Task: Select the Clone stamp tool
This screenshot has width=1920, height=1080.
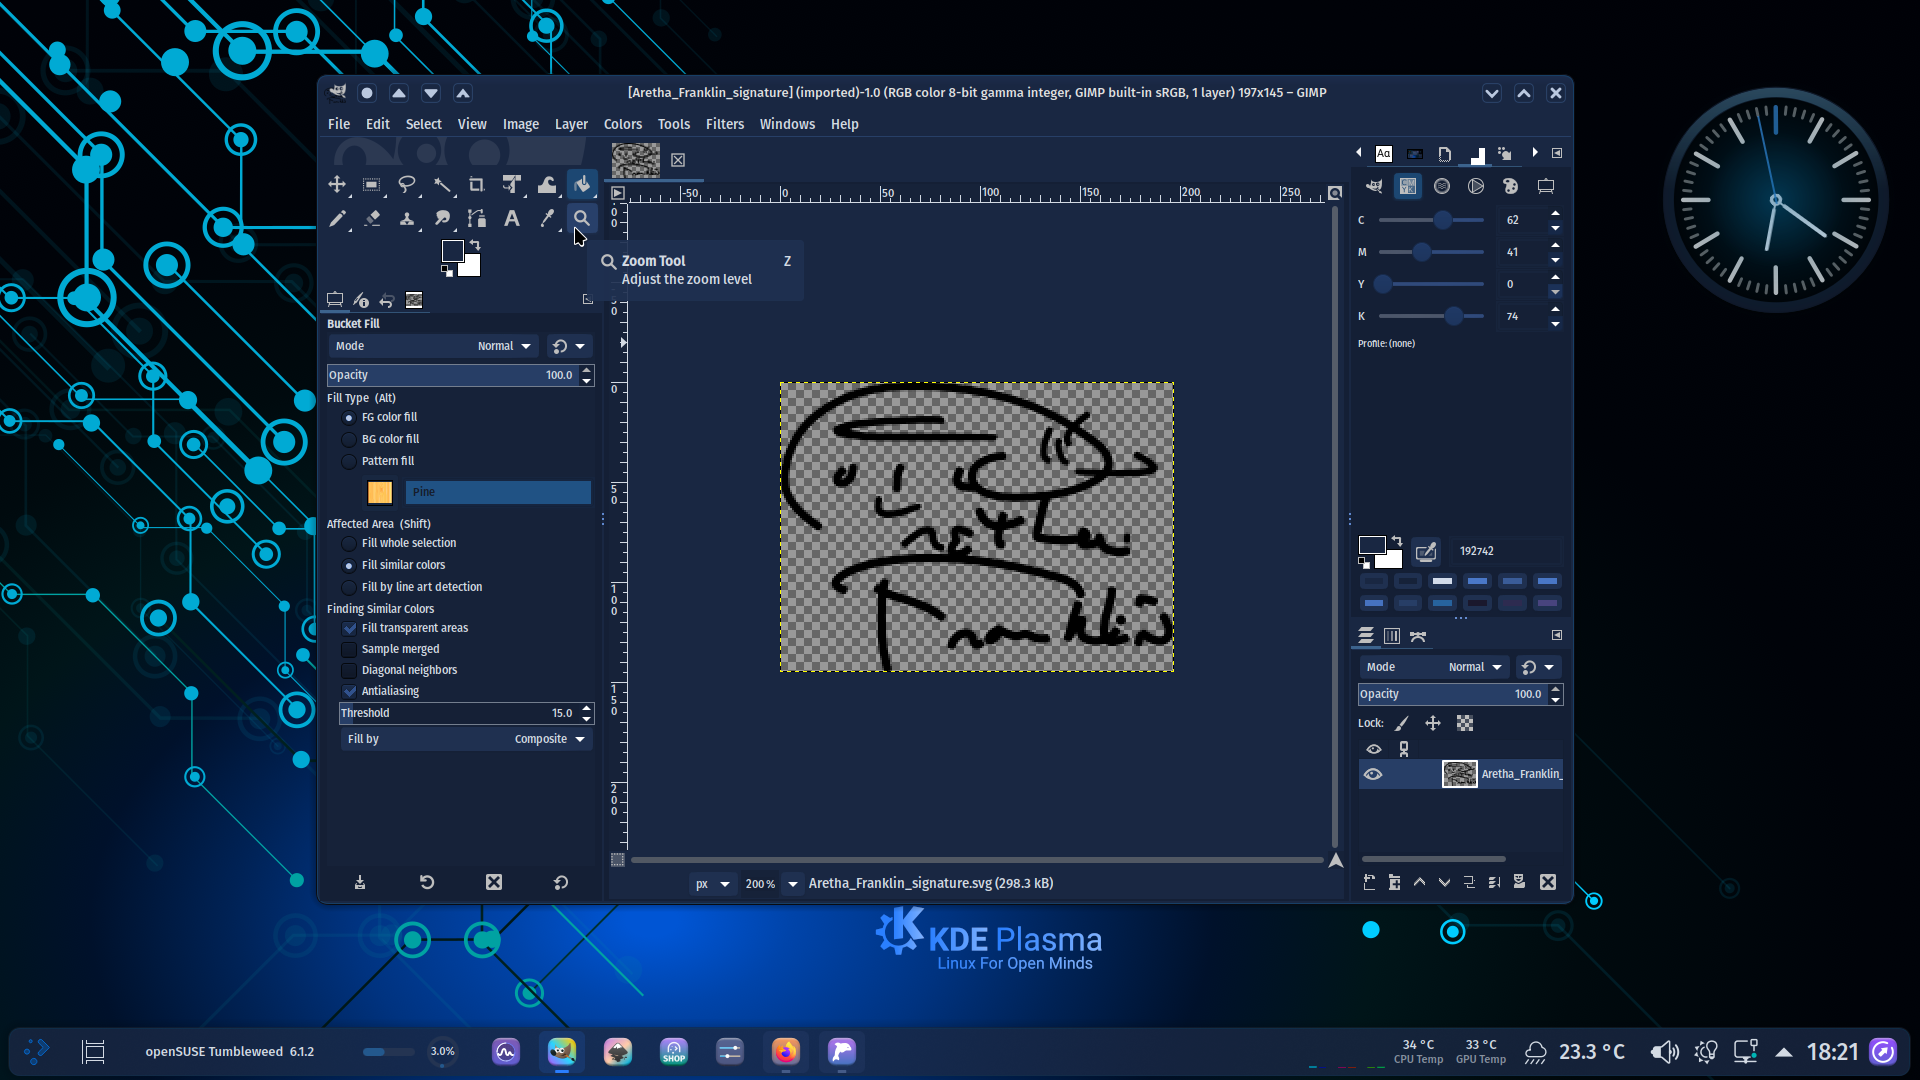Action: pyautogui.click(x=407, y=219)
